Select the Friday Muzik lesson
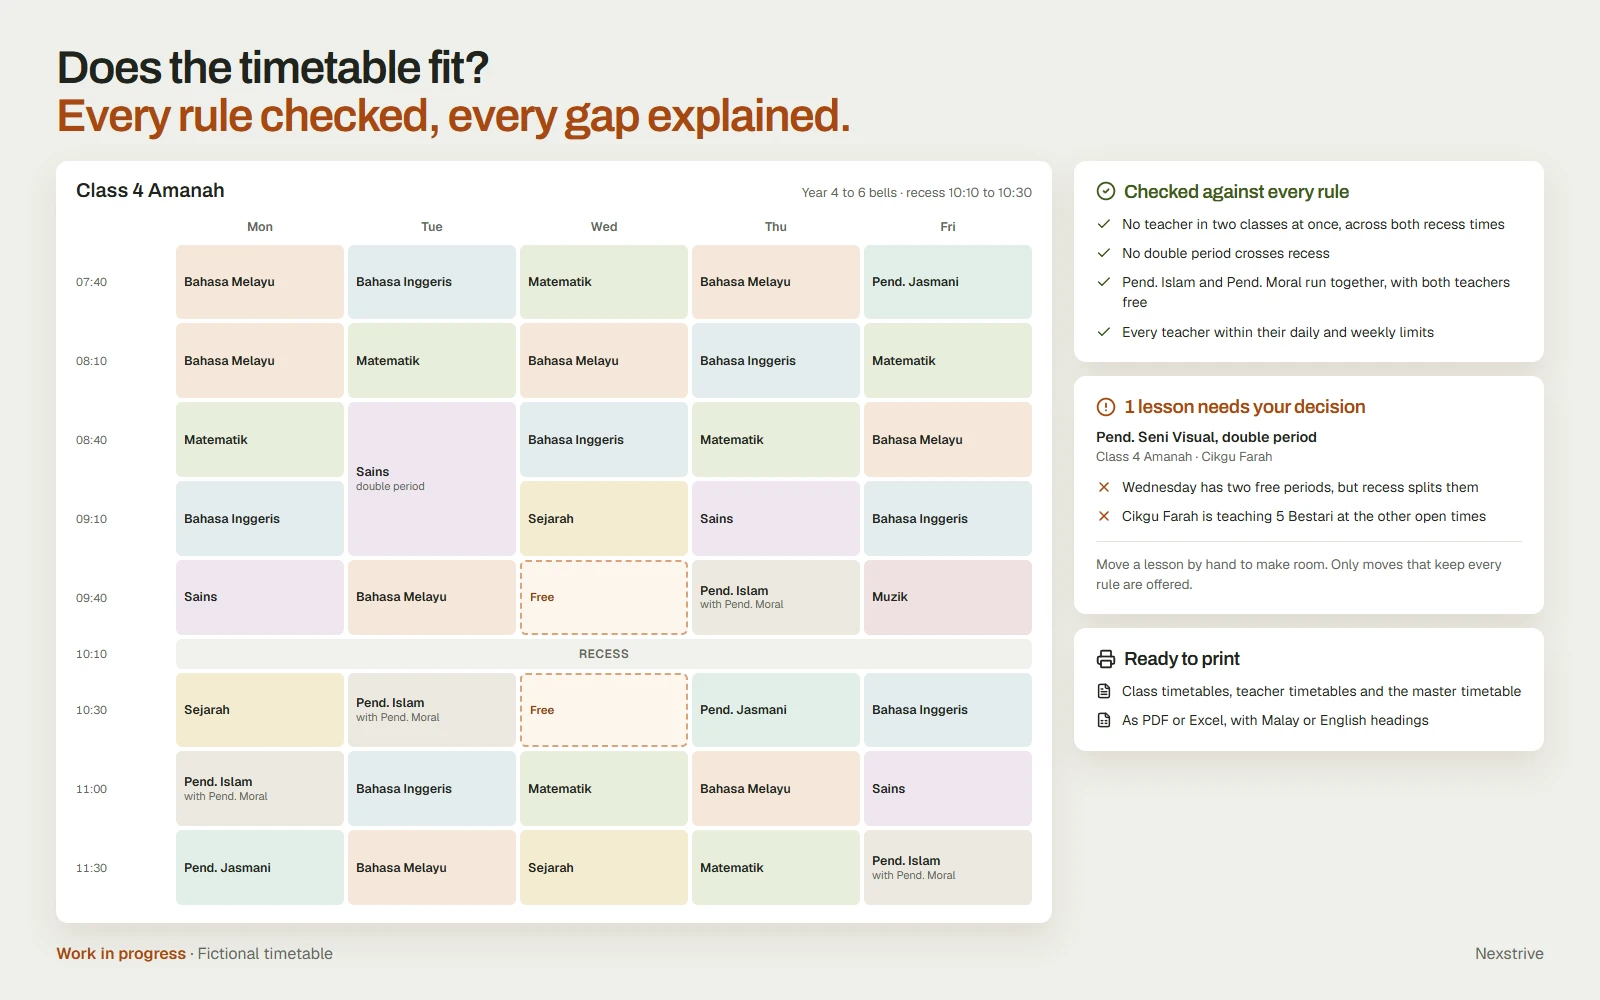The width and height of the screenshot is (1600, 1000). click(x=948, y=597)
